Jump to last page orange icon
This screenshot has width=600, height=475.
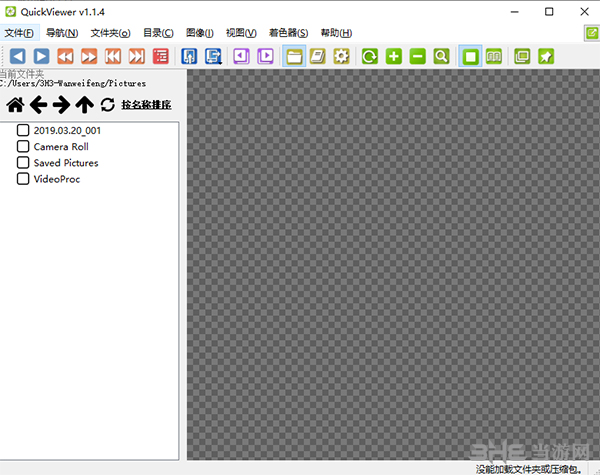click(137, 56)
